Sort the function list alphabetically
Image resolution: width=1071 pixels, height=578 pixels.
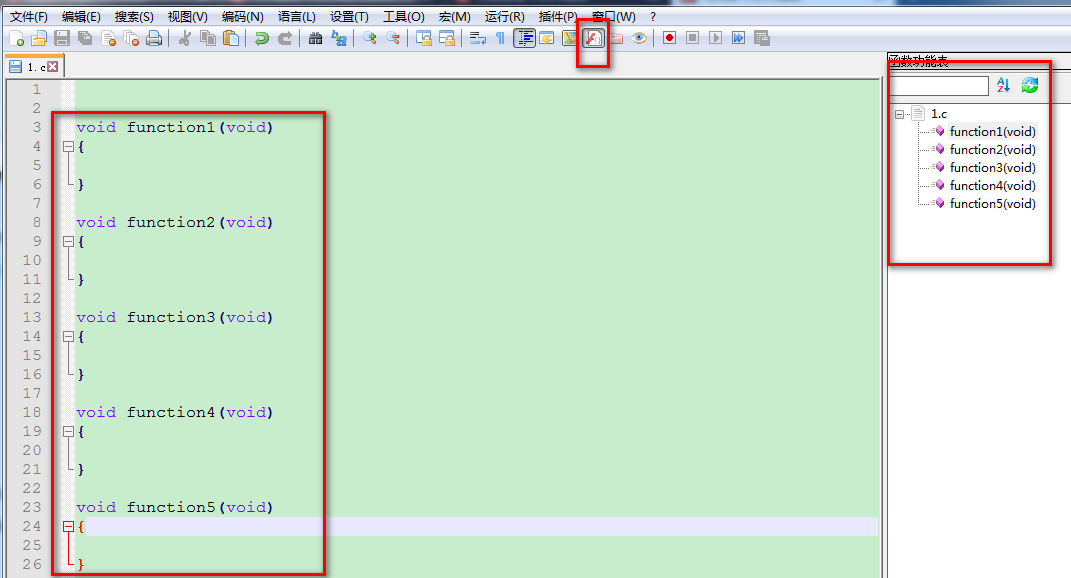1002,85
